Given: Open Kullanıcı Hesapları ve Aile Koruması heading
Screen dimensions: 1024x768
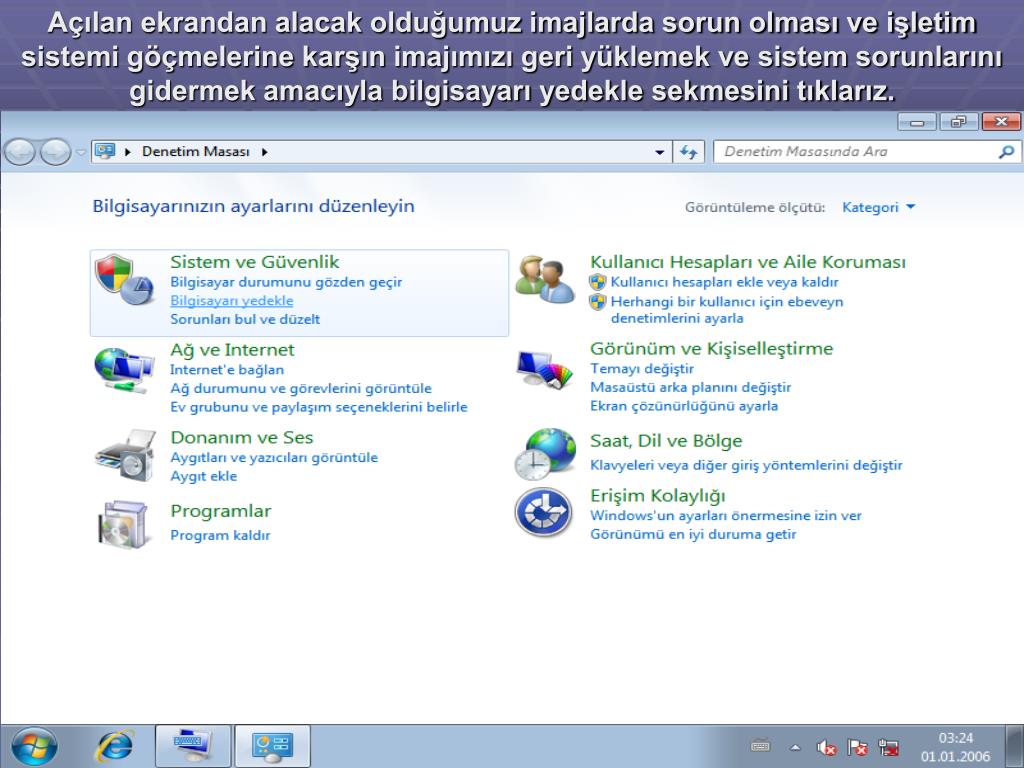Looking at the screenshot, I should [748, 262].
